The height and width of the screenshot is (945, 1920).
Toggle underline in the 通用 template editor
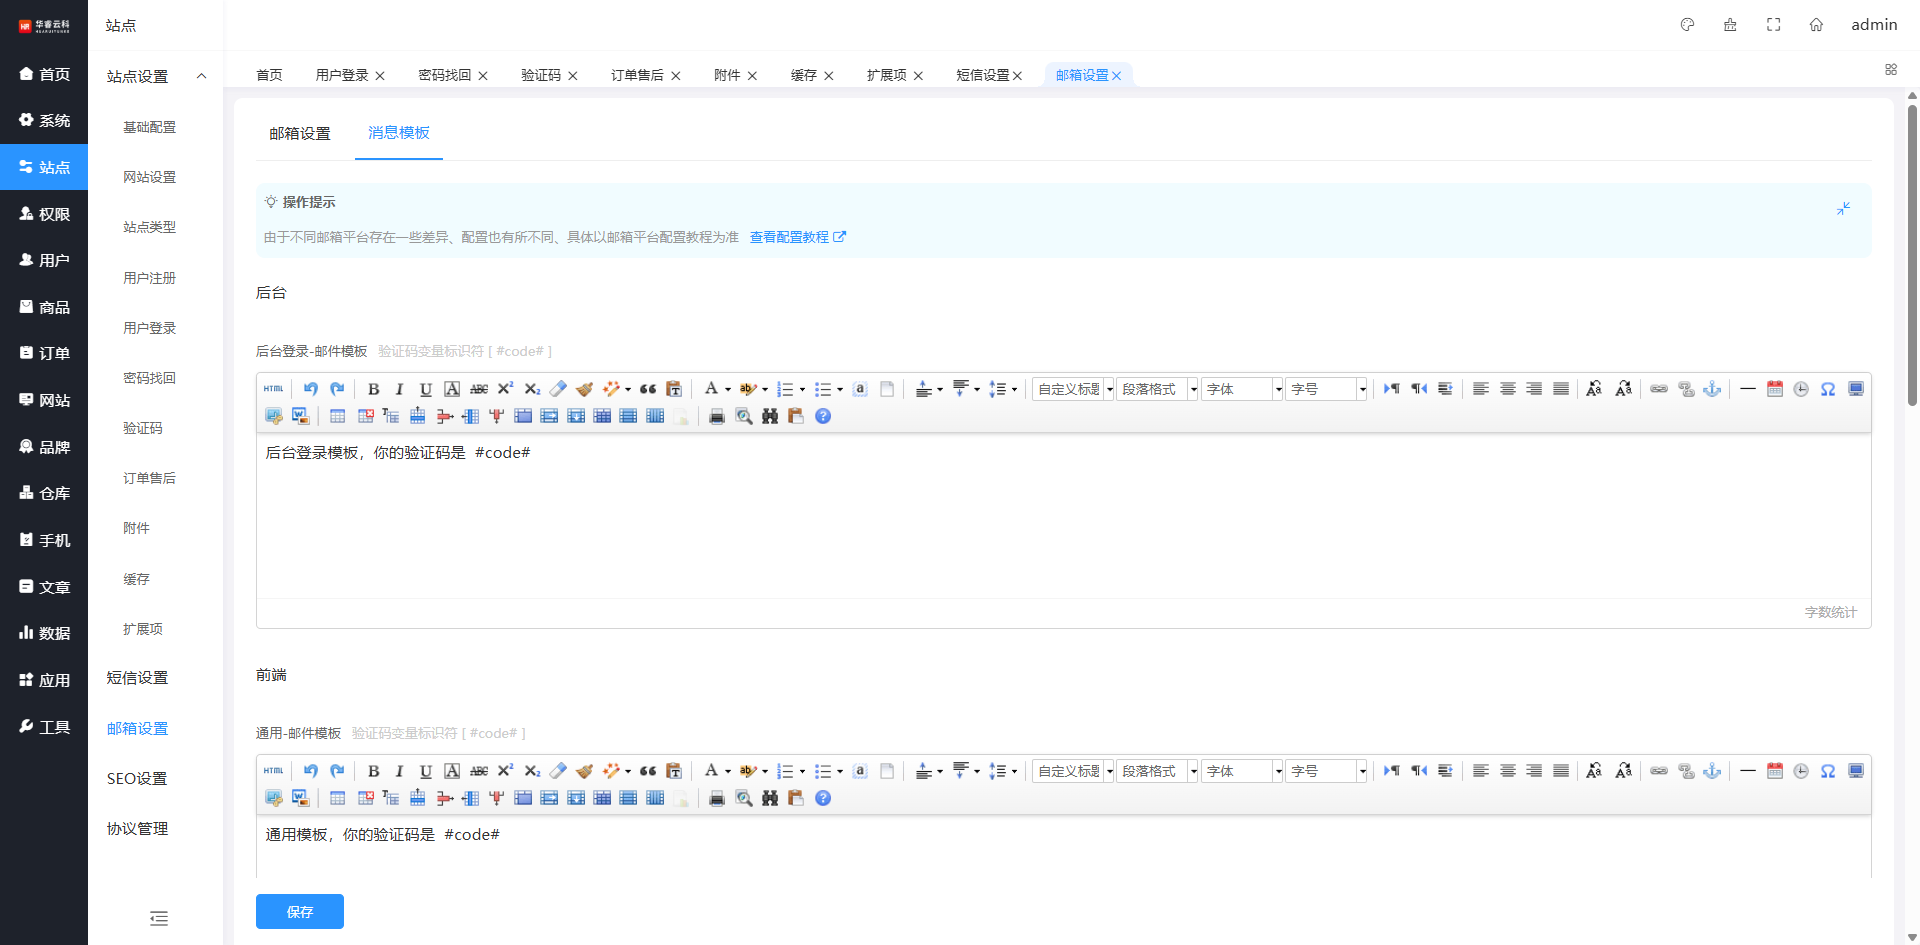coord(426,771)
